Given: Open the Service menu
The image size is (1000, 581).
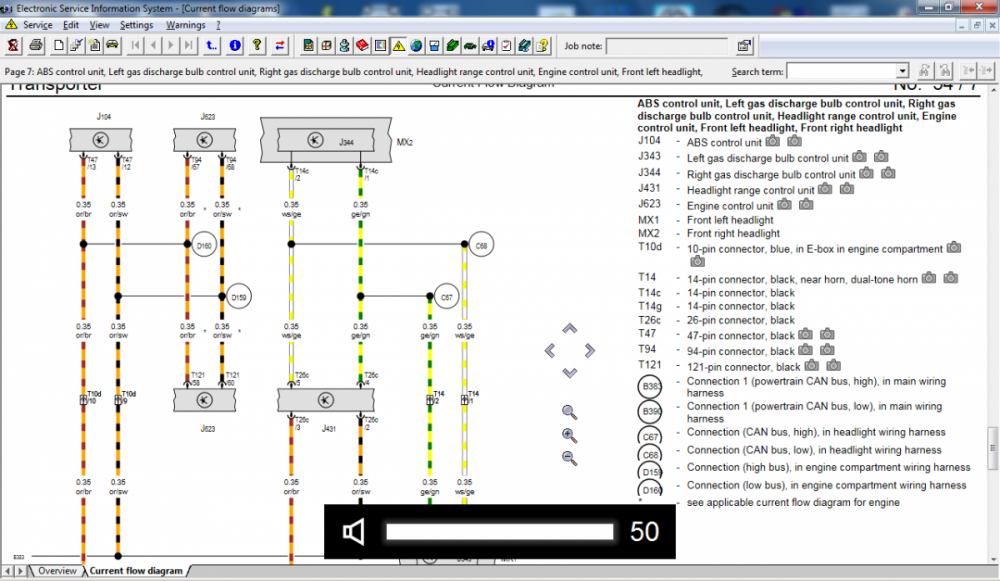Looking at the screenshot, I should coord(37,25).
